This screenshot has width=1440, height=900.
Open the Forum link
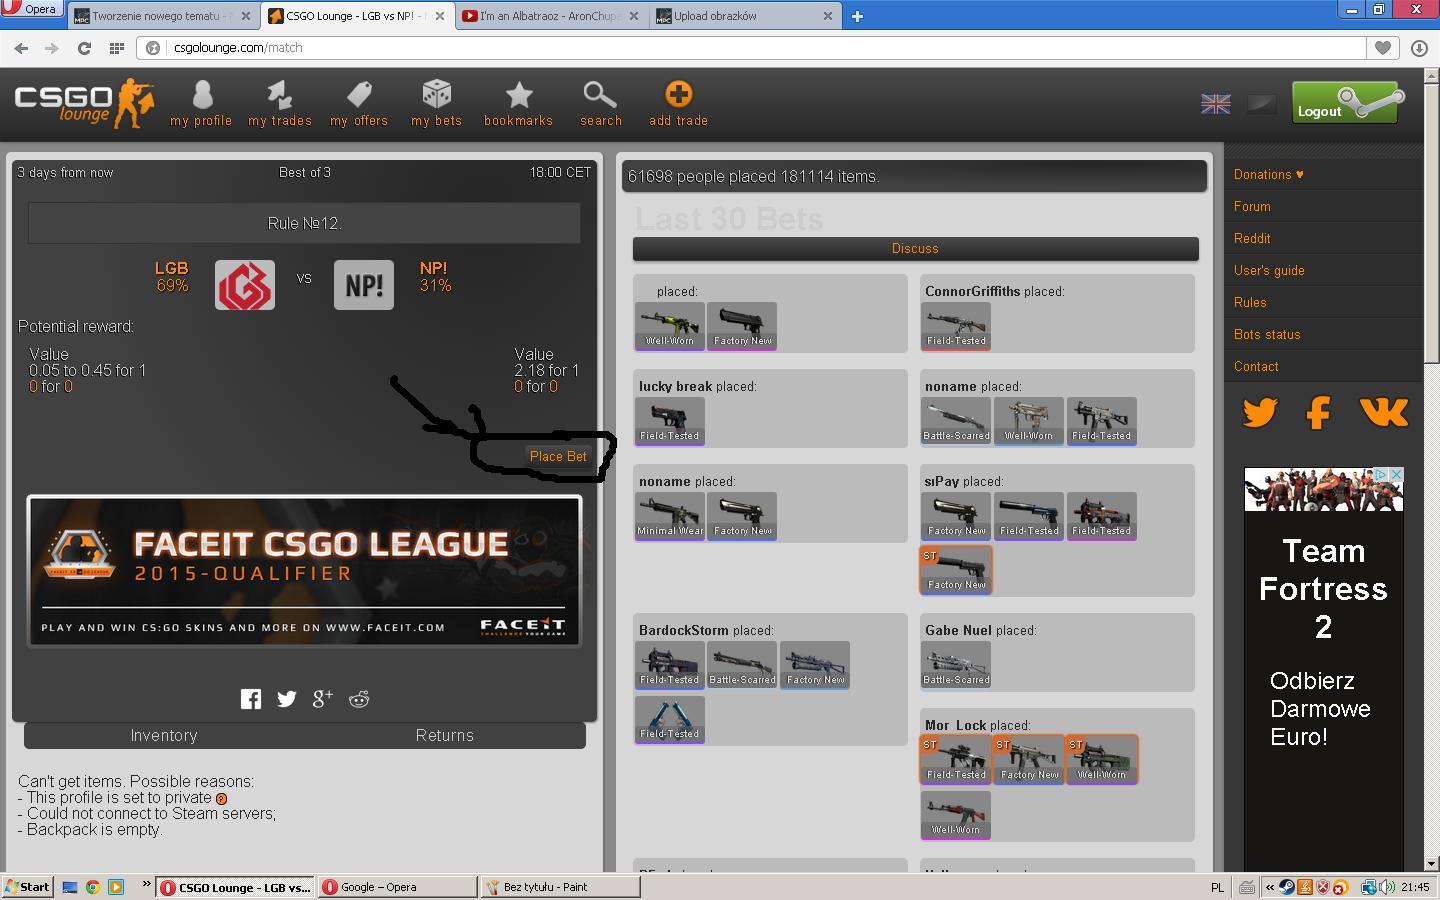pos(1252,207)
